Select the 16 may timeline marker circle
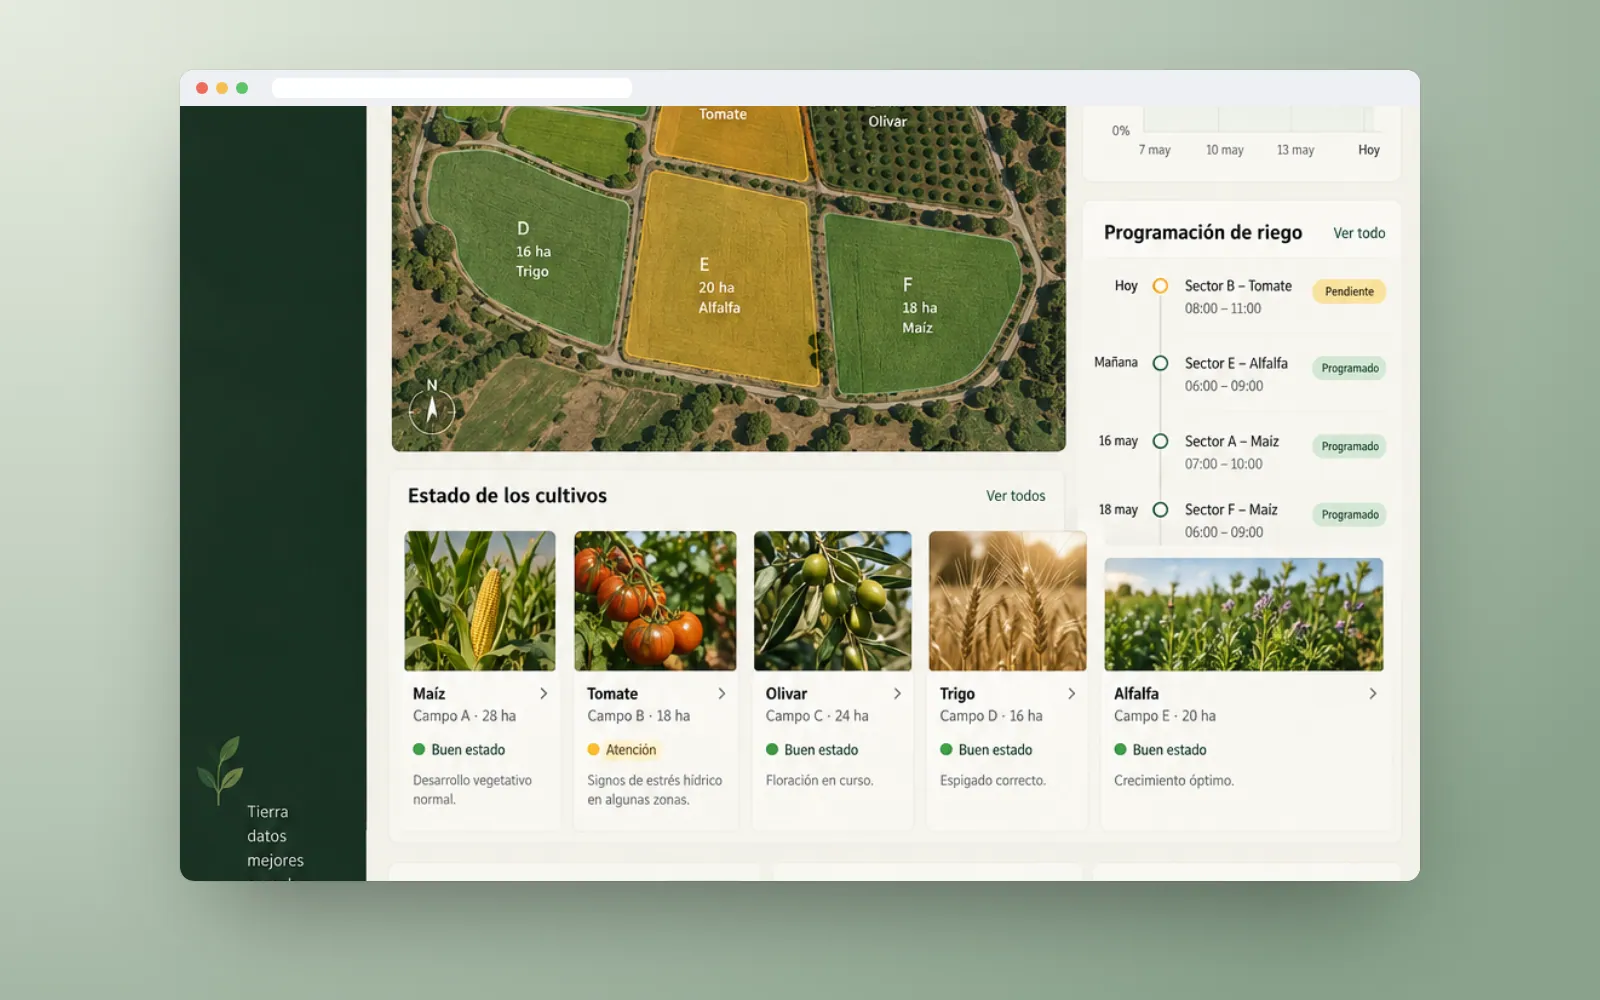The width and height of the screenshot is (1600, 1000). 1160,441
